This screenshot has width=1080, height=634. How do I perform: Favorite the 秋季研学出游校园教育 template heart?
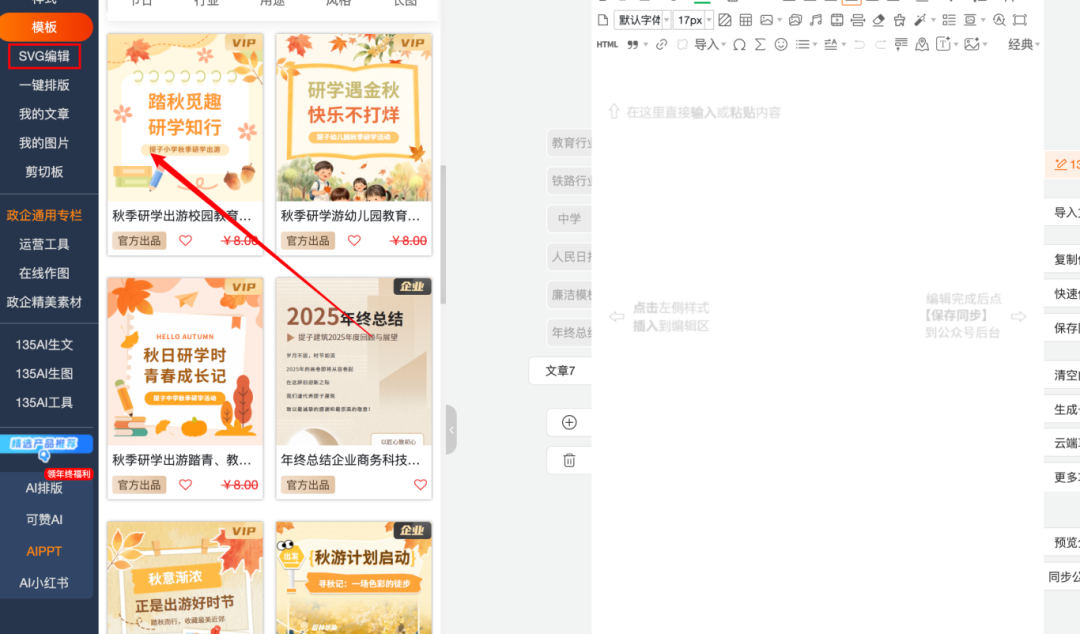tap(185, 240)
